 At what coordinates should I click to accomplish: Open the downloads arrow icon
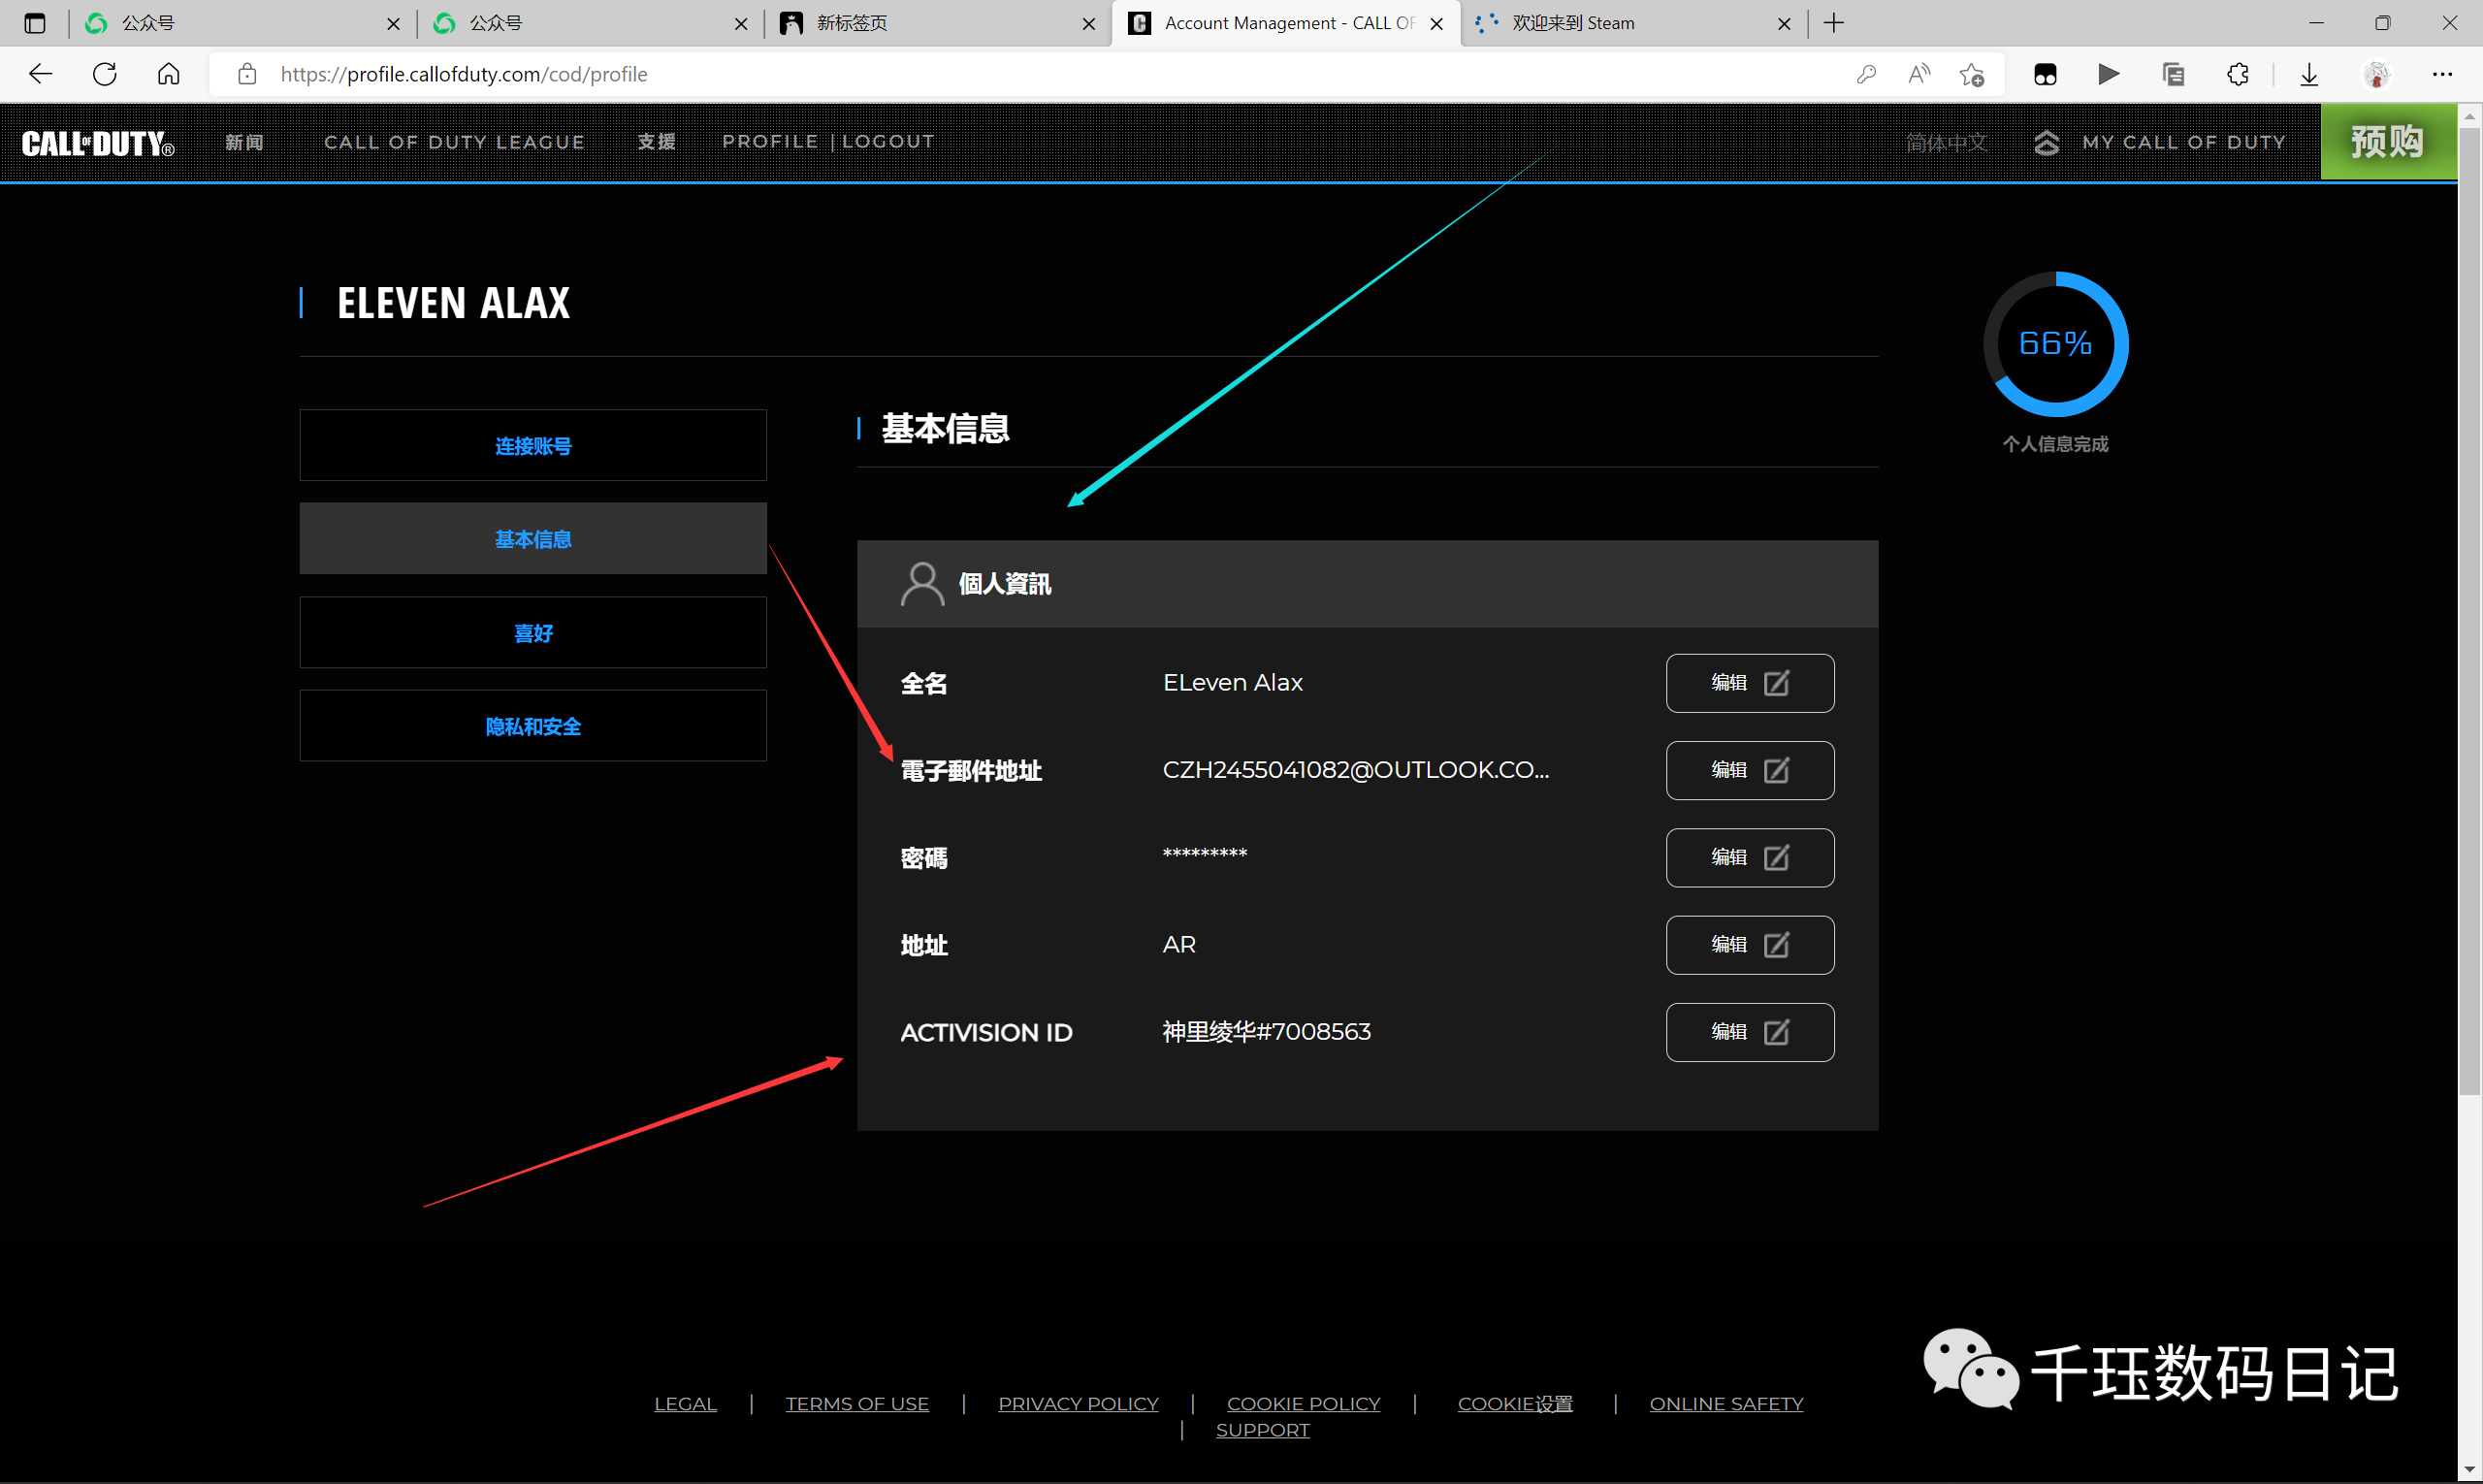pyautogui.click(x=2309, y=74)
